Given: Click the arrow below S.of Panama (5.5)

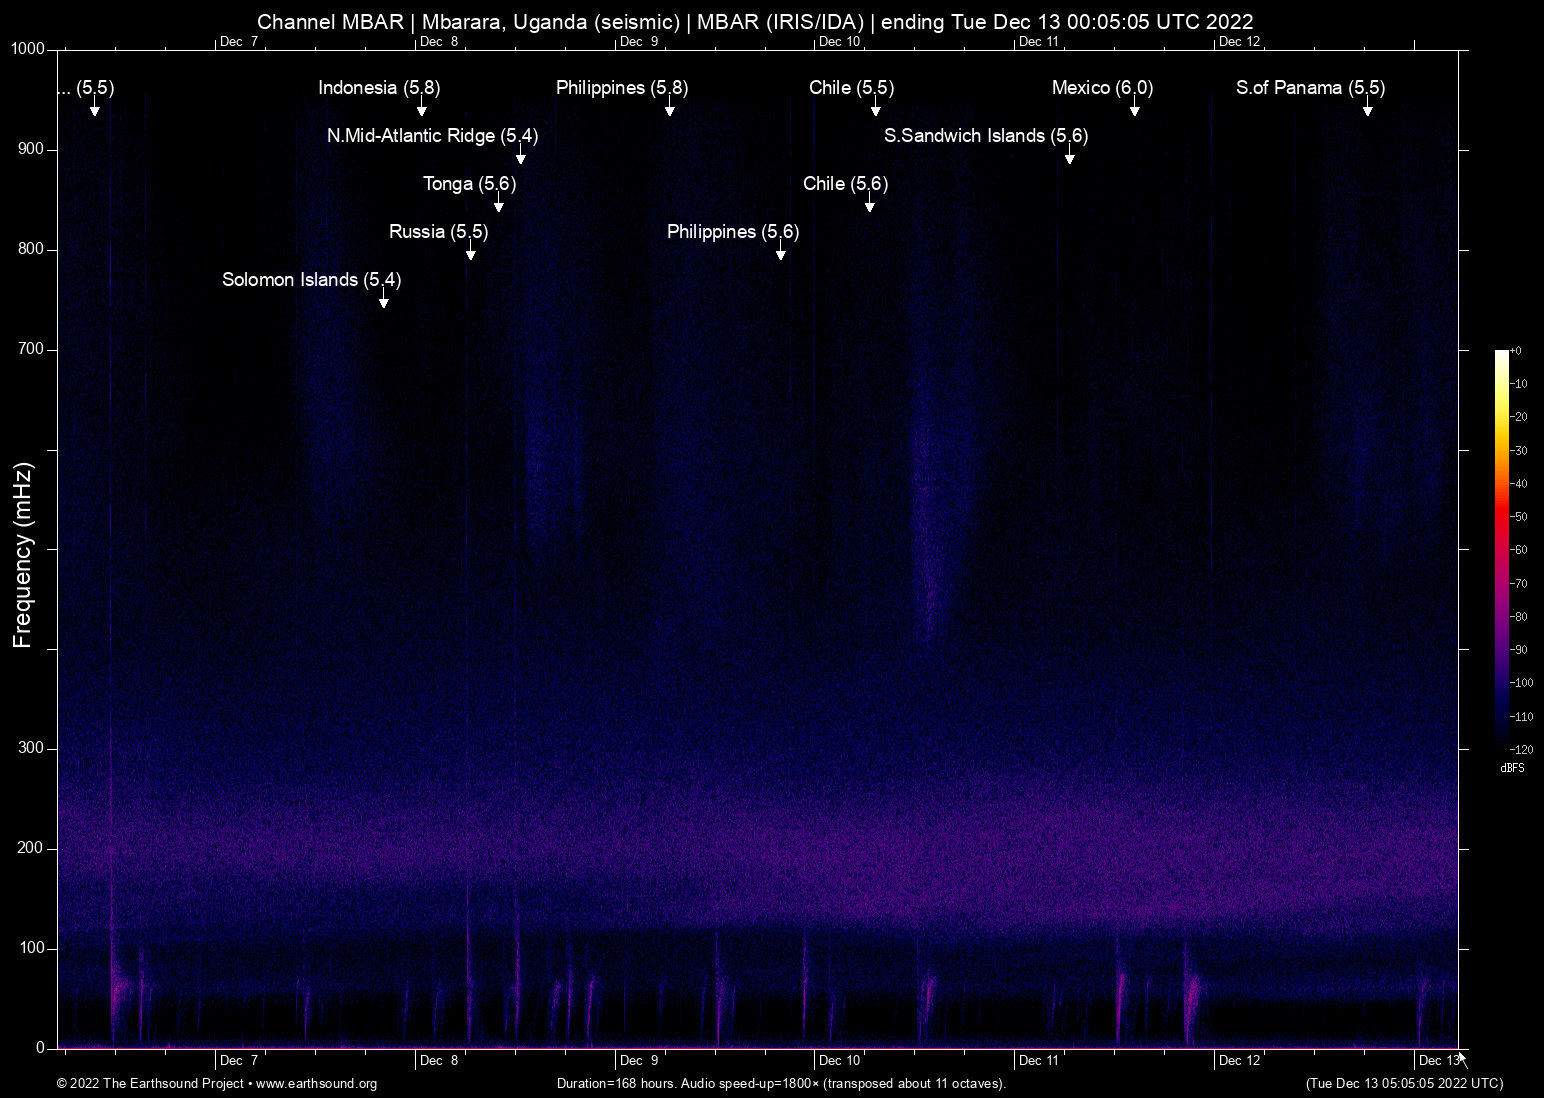Looking at the screenshot, I should coord(1368,109).
